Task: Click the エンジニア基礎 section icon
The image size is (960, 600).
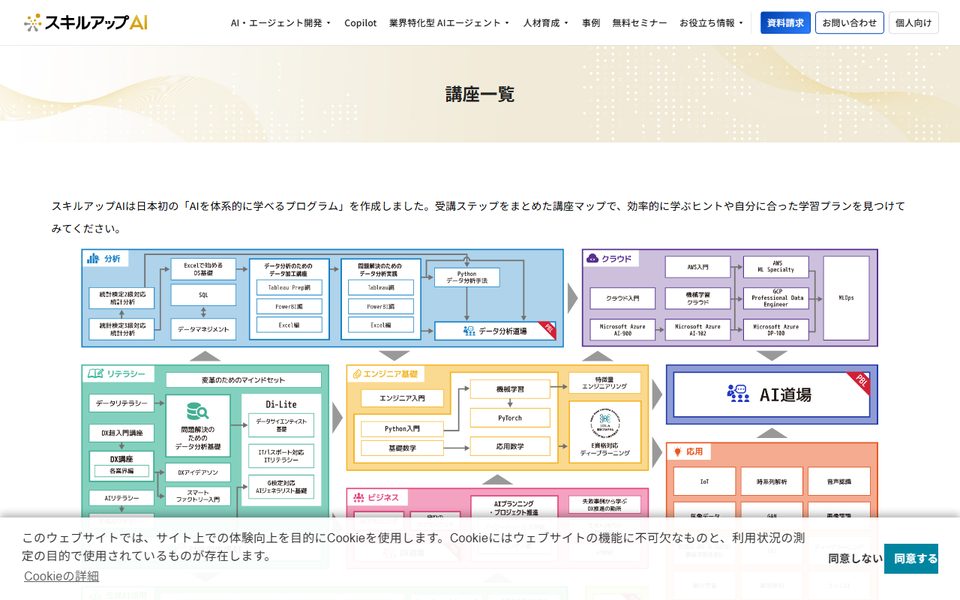Action: tap(356, 373)
